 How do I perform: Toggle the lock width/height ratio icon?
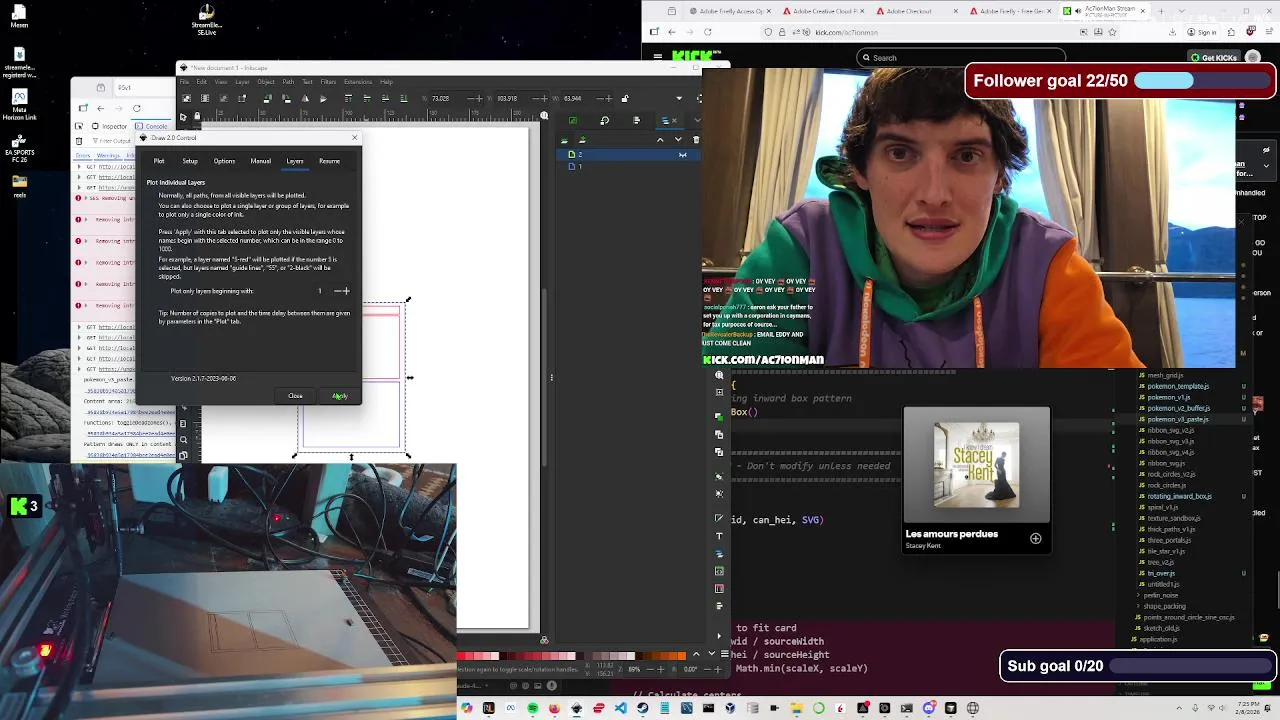tap(625, 99)
